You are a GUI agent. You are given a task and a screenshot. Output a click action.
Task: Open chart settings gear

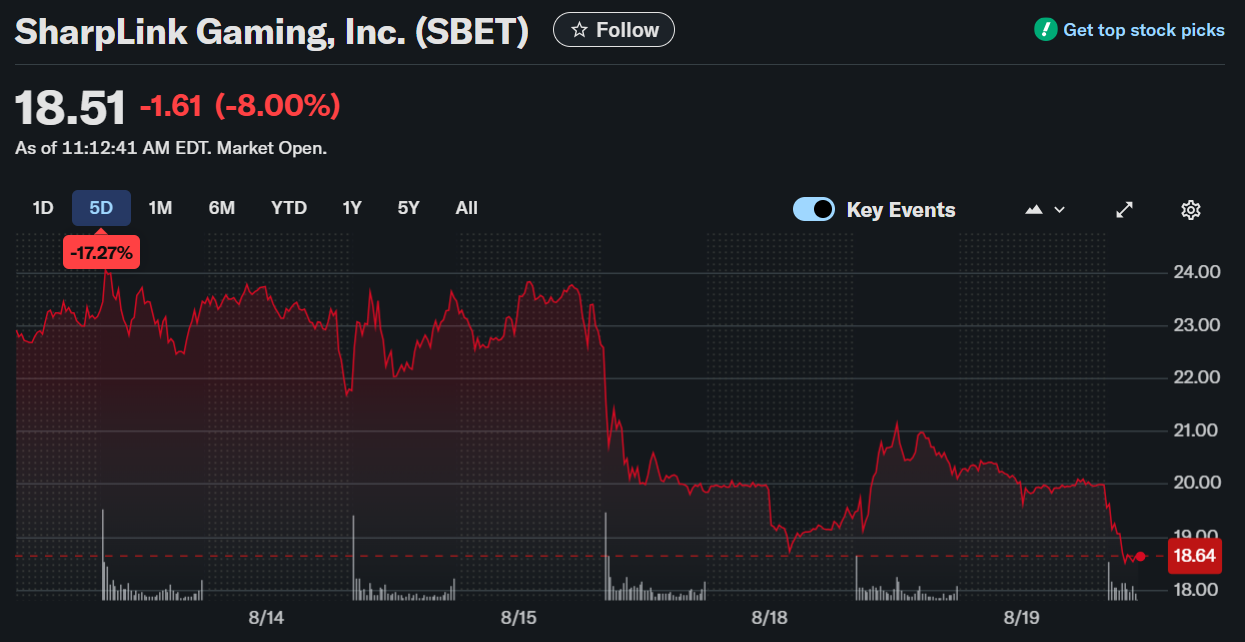point(1190,210)
